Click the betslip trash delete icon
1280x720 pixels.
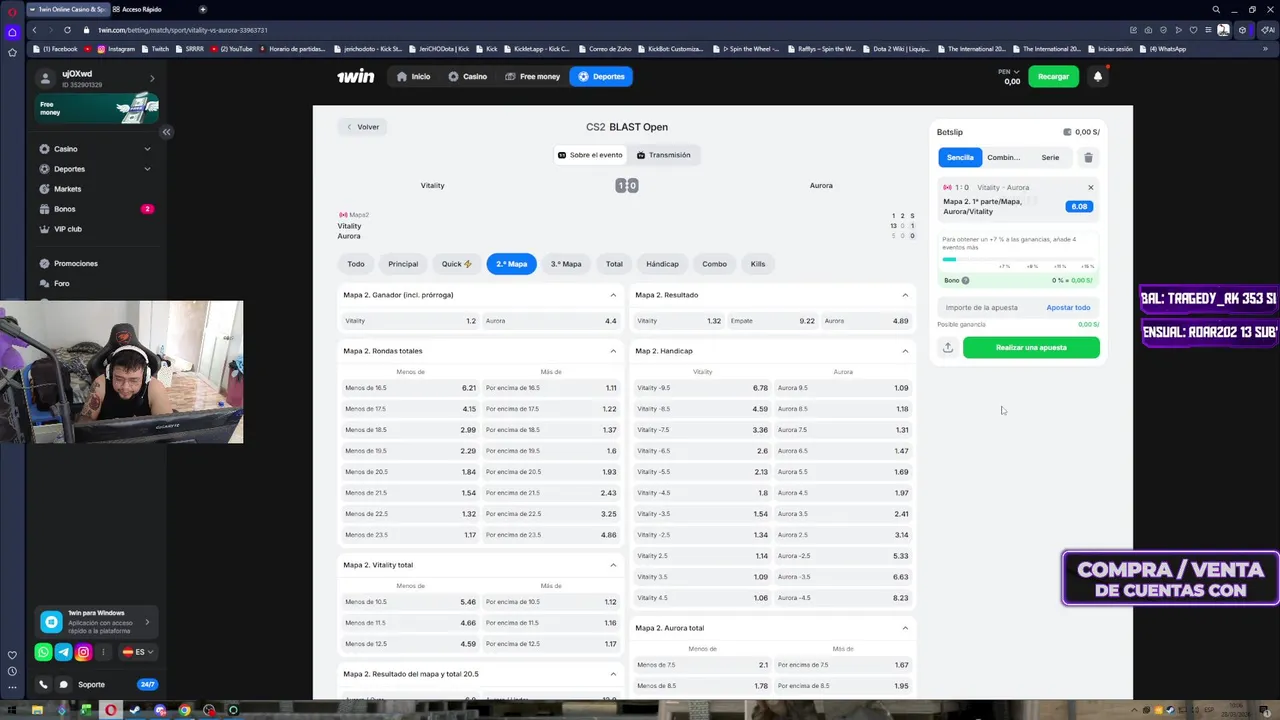click(1088, 157)
